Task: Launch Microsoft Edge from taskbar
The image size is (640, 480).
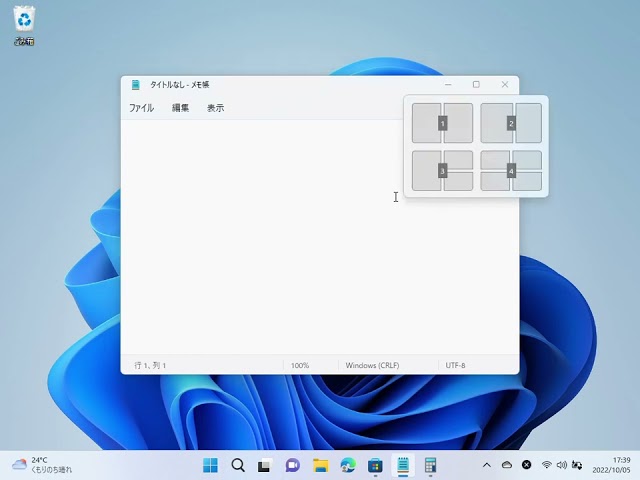Action: 348,465
